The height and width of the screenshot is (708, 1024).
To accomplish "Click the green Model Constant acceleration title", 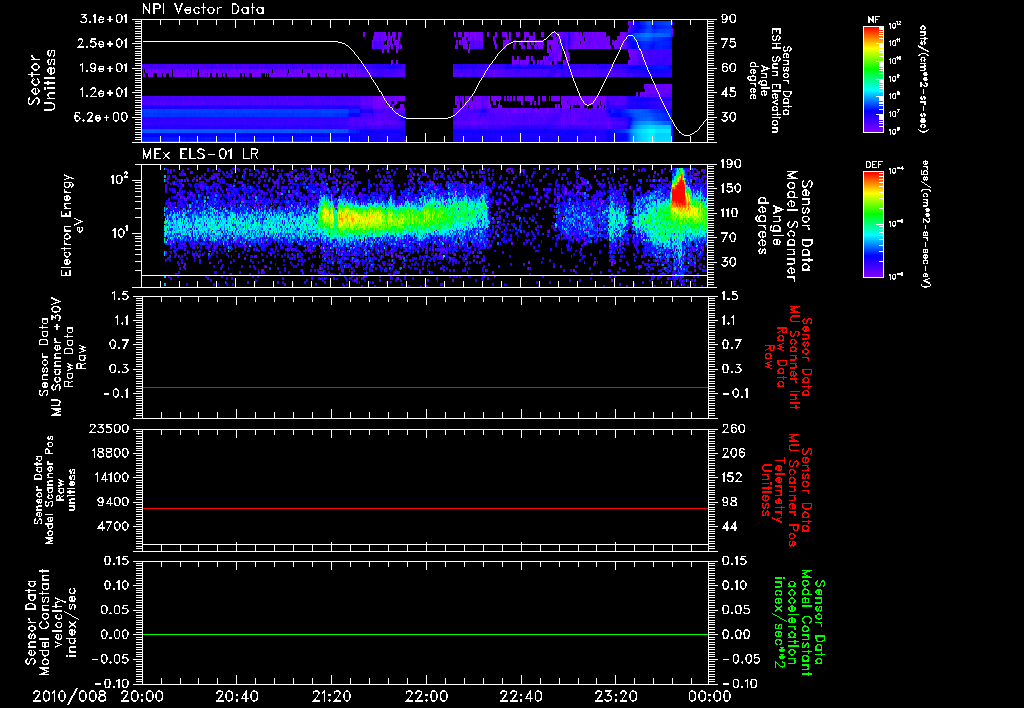I will (x=800, y=622).
